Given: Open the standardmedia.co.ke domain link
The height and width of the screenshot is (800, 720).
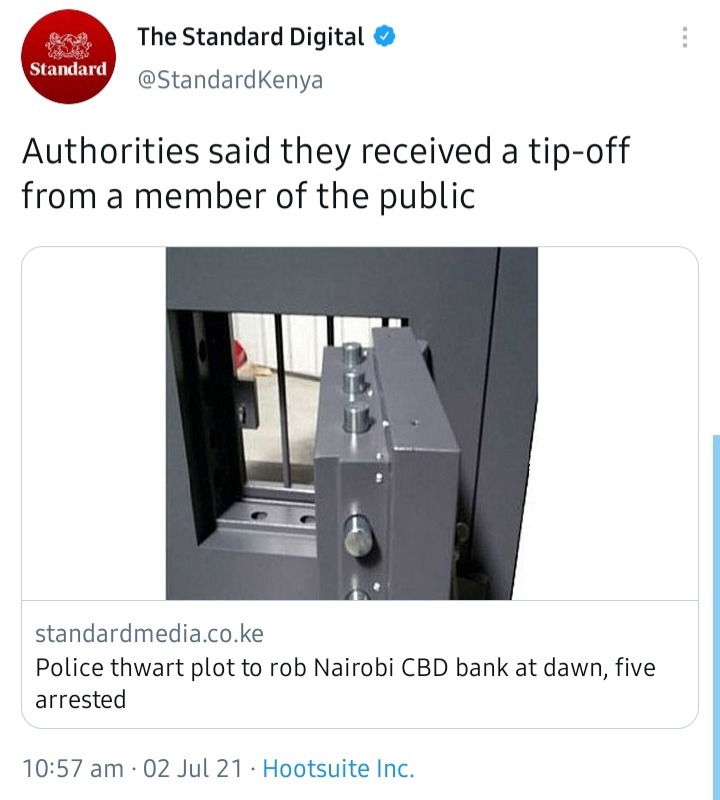Looking at the screenshot, I should (149, 634).
